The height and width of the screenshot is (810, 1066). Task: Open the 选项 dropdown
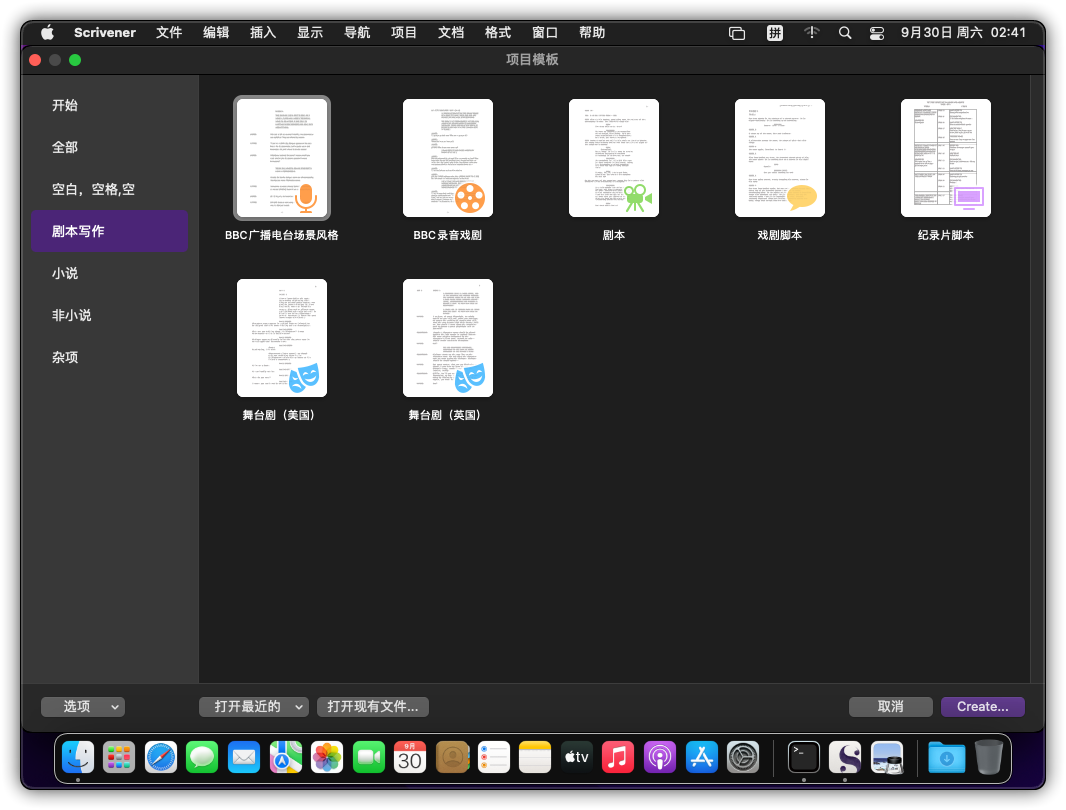(83, 707)
